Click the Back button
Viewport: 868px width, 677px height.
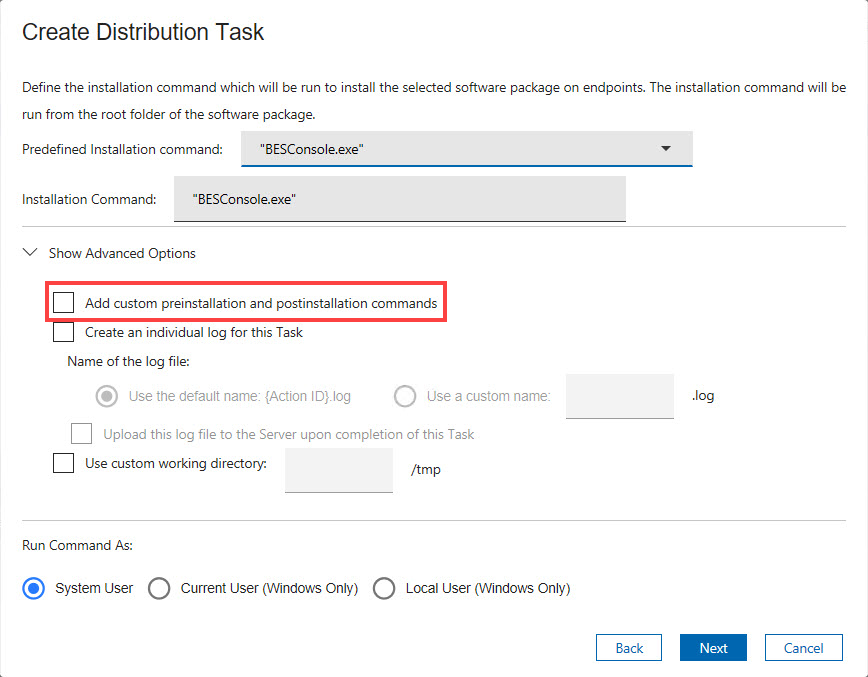tap(628, 647)
